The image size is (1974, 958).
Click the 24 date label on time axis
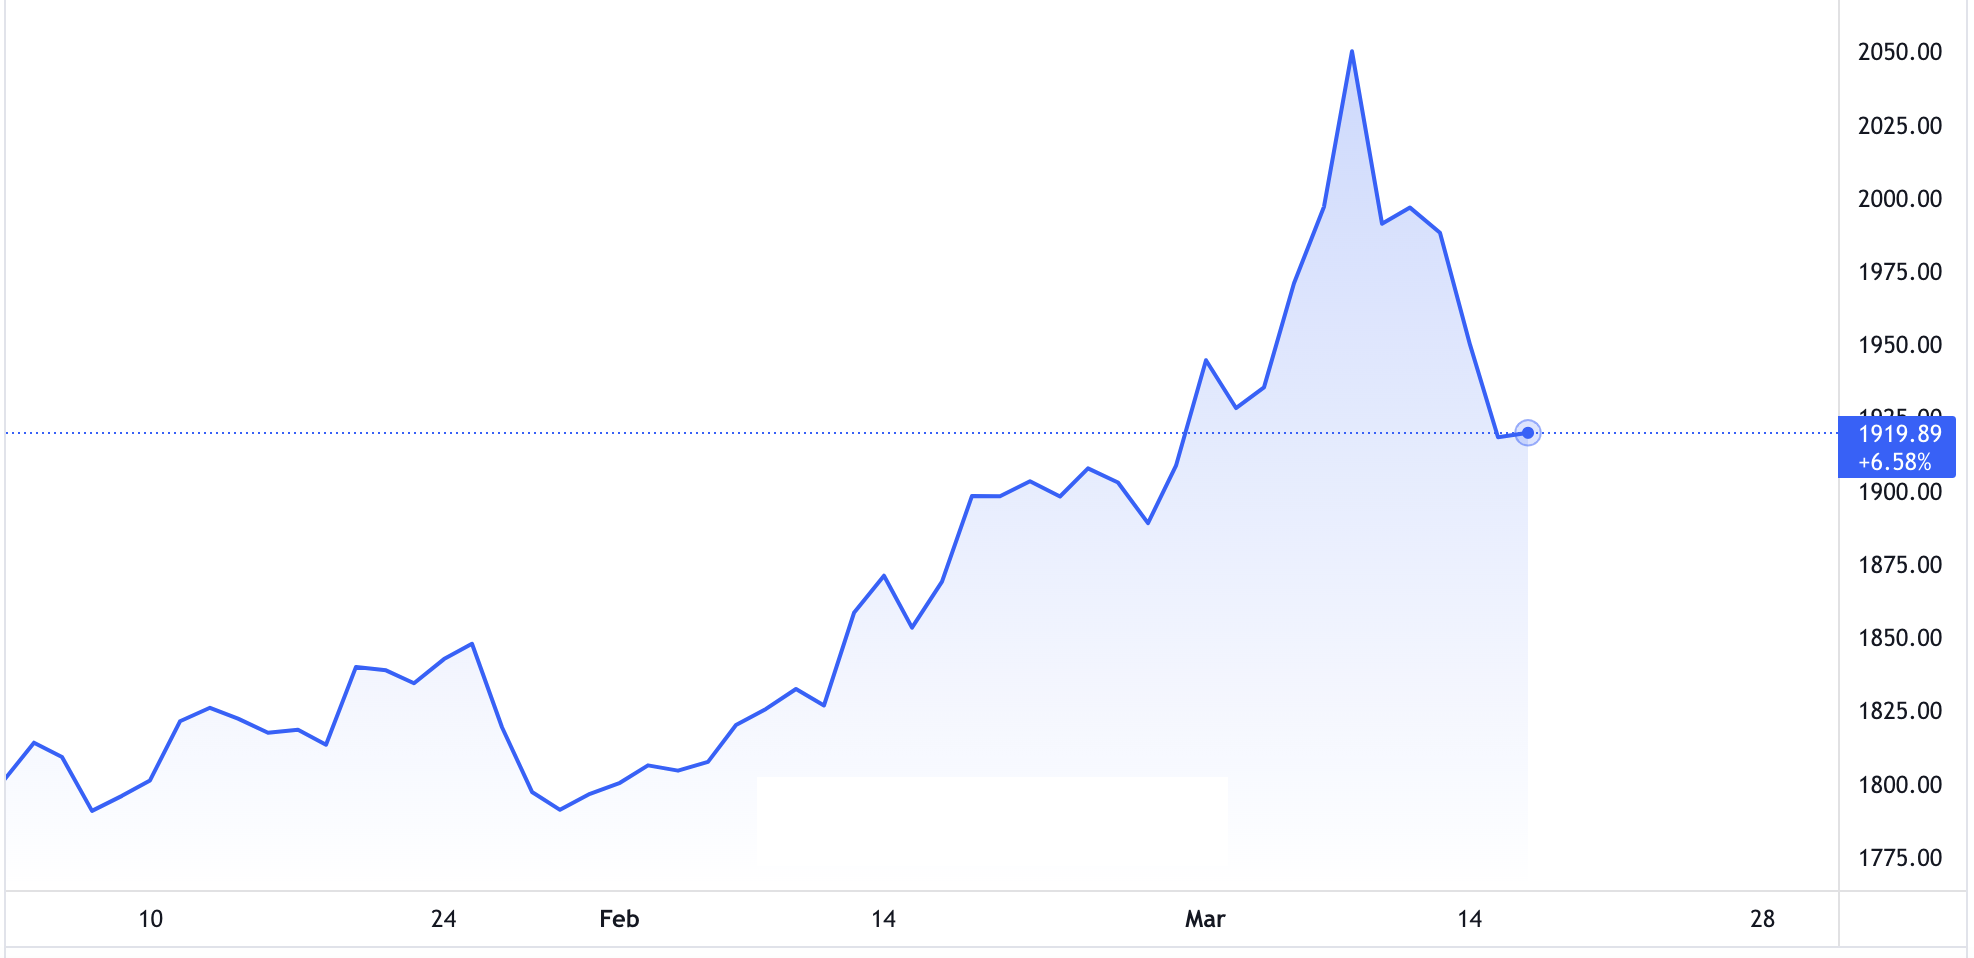point(441,920)
